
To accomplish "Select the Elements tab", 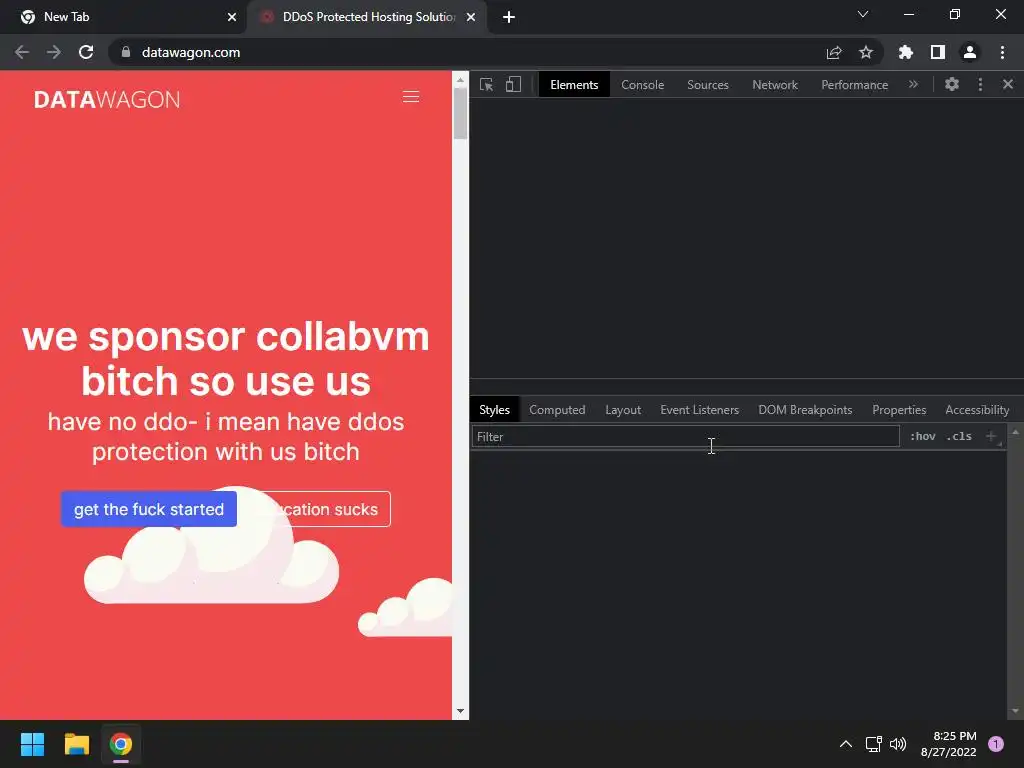I will coord(574,85).
